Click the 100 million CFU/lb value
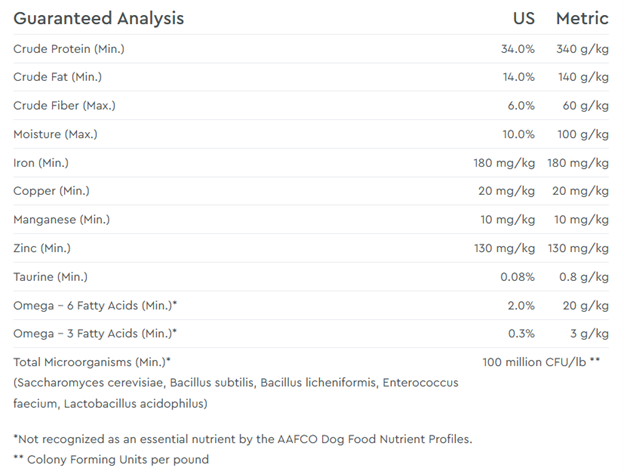Image resolution: width=624 pixels, height=471 pixels. coord(540,361)
